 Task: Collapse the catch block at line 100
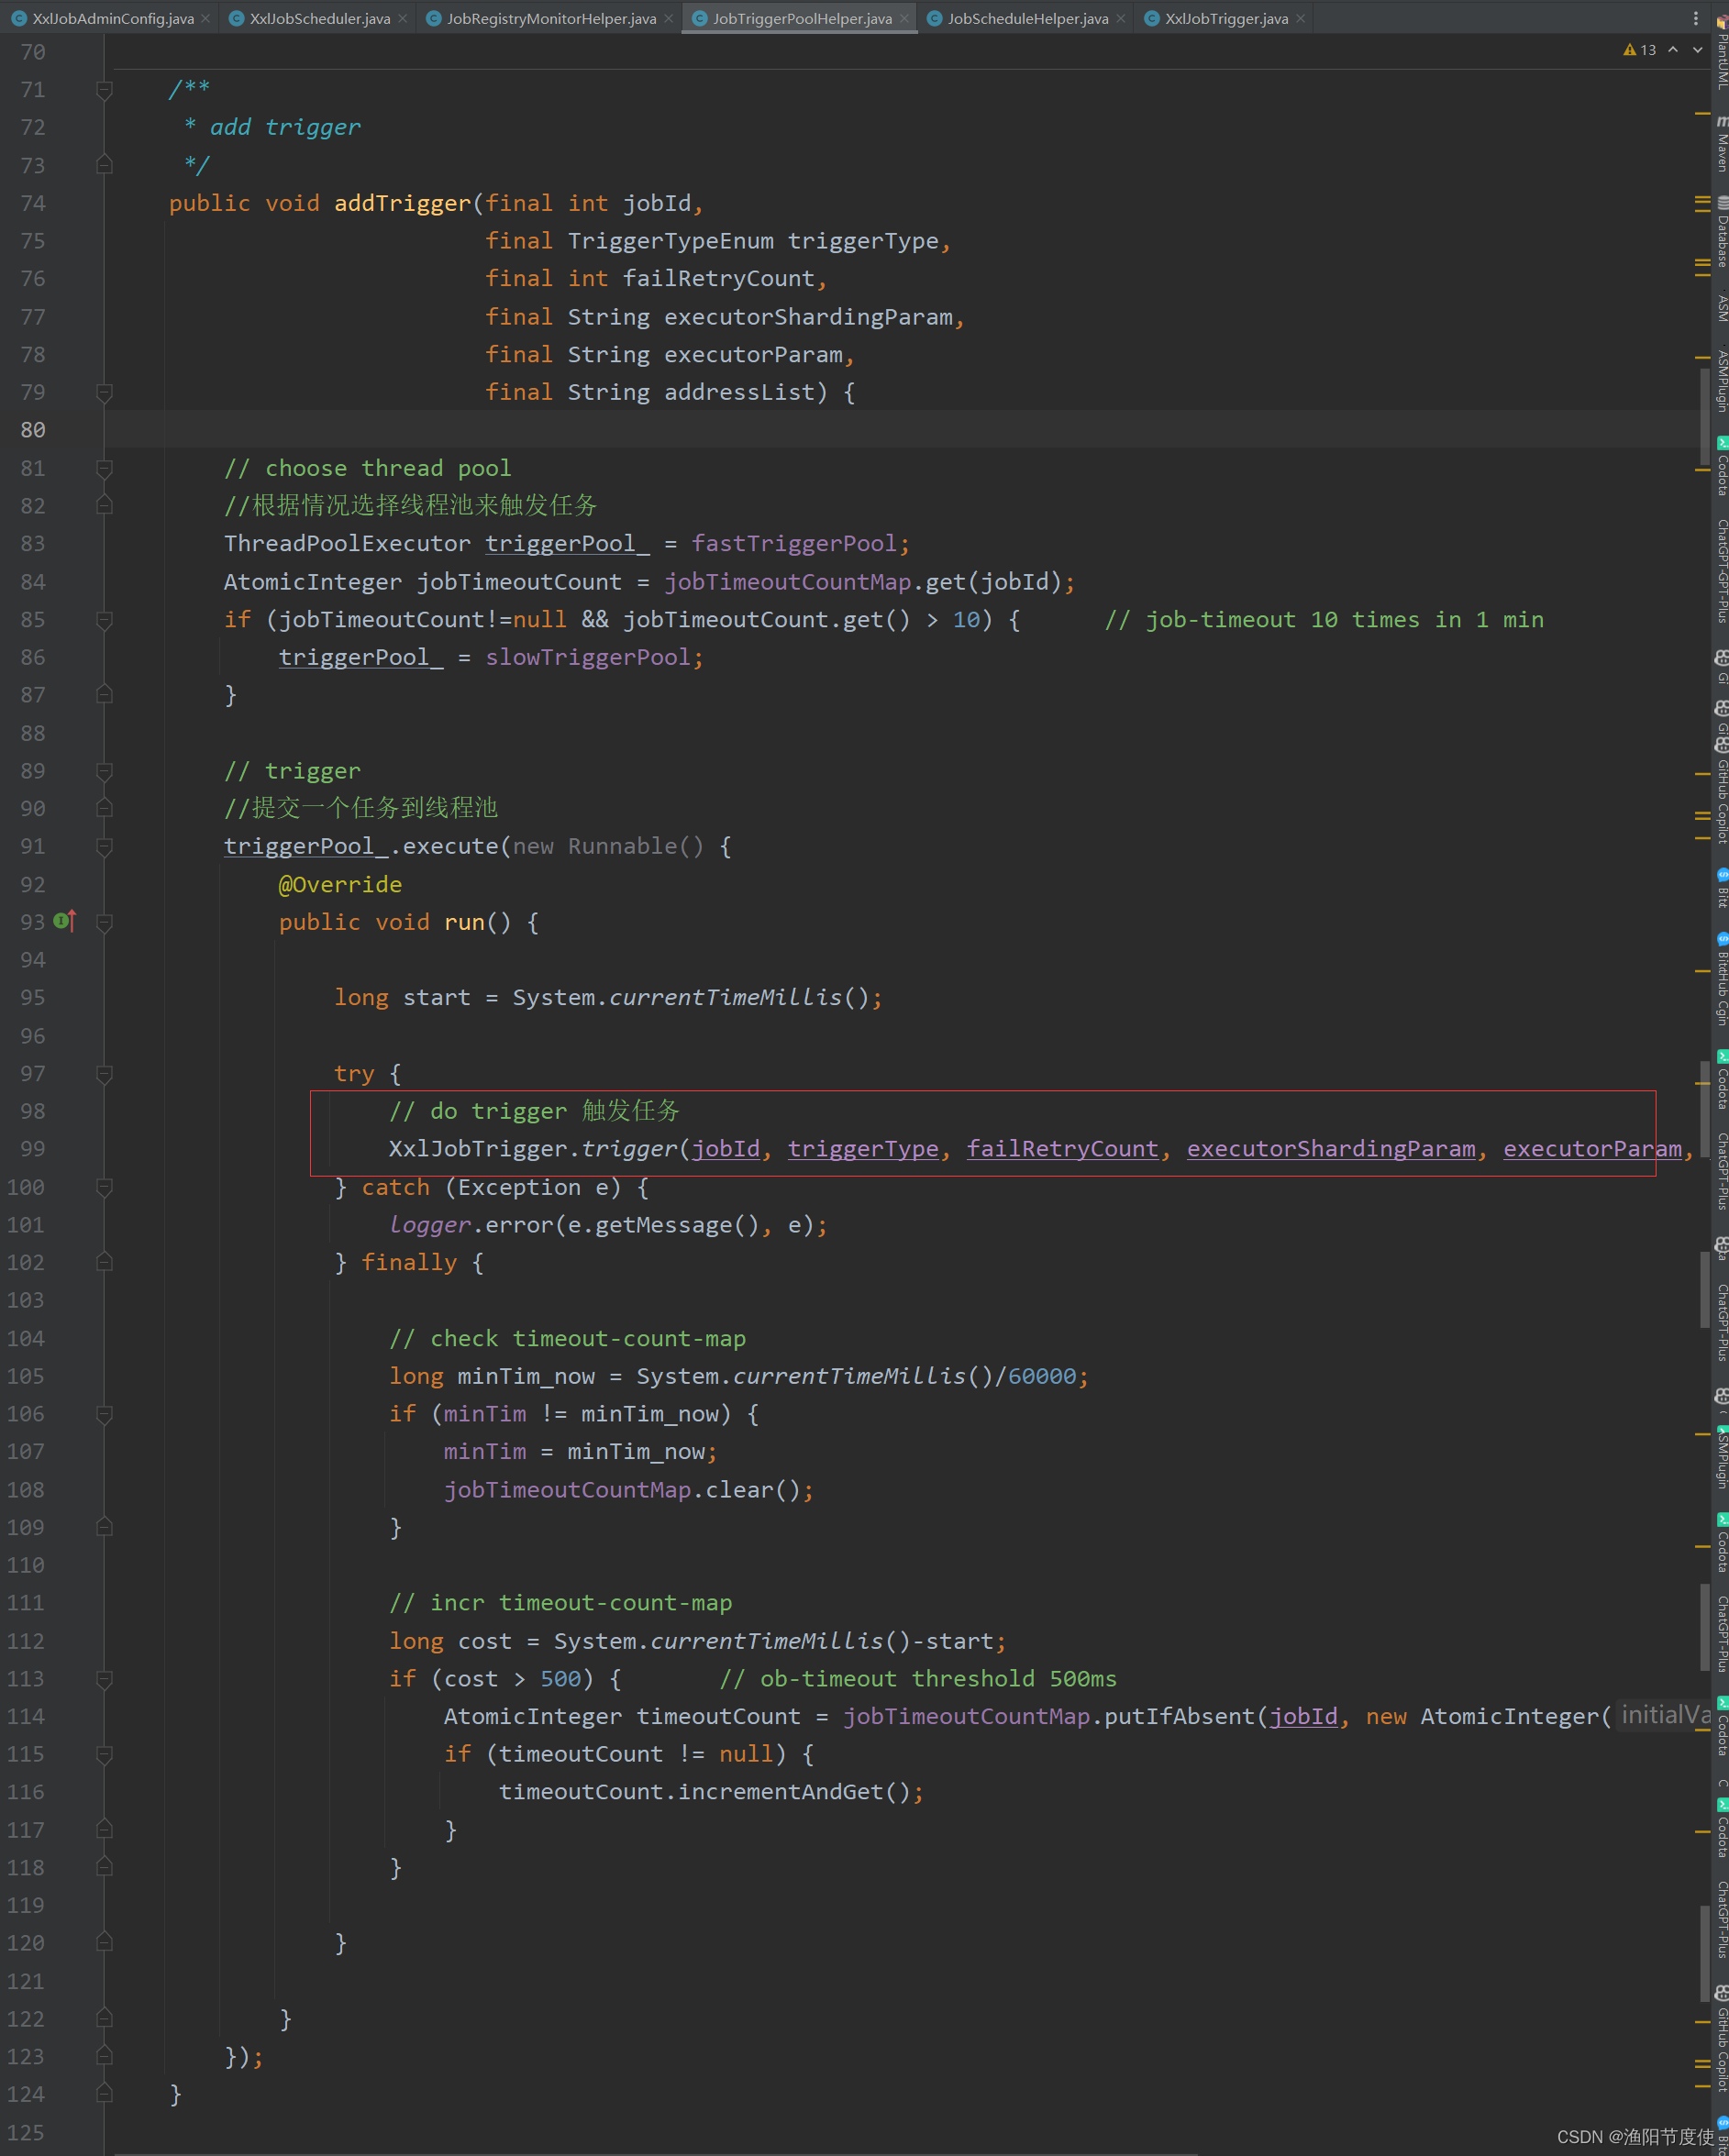(x=104, y=1187)
